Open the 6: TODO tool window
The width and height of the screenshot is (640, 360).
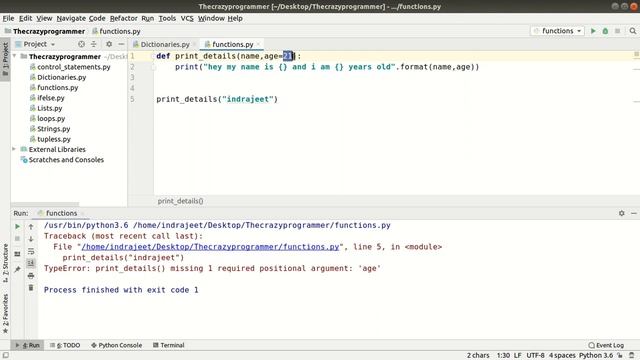pos(65,345)
